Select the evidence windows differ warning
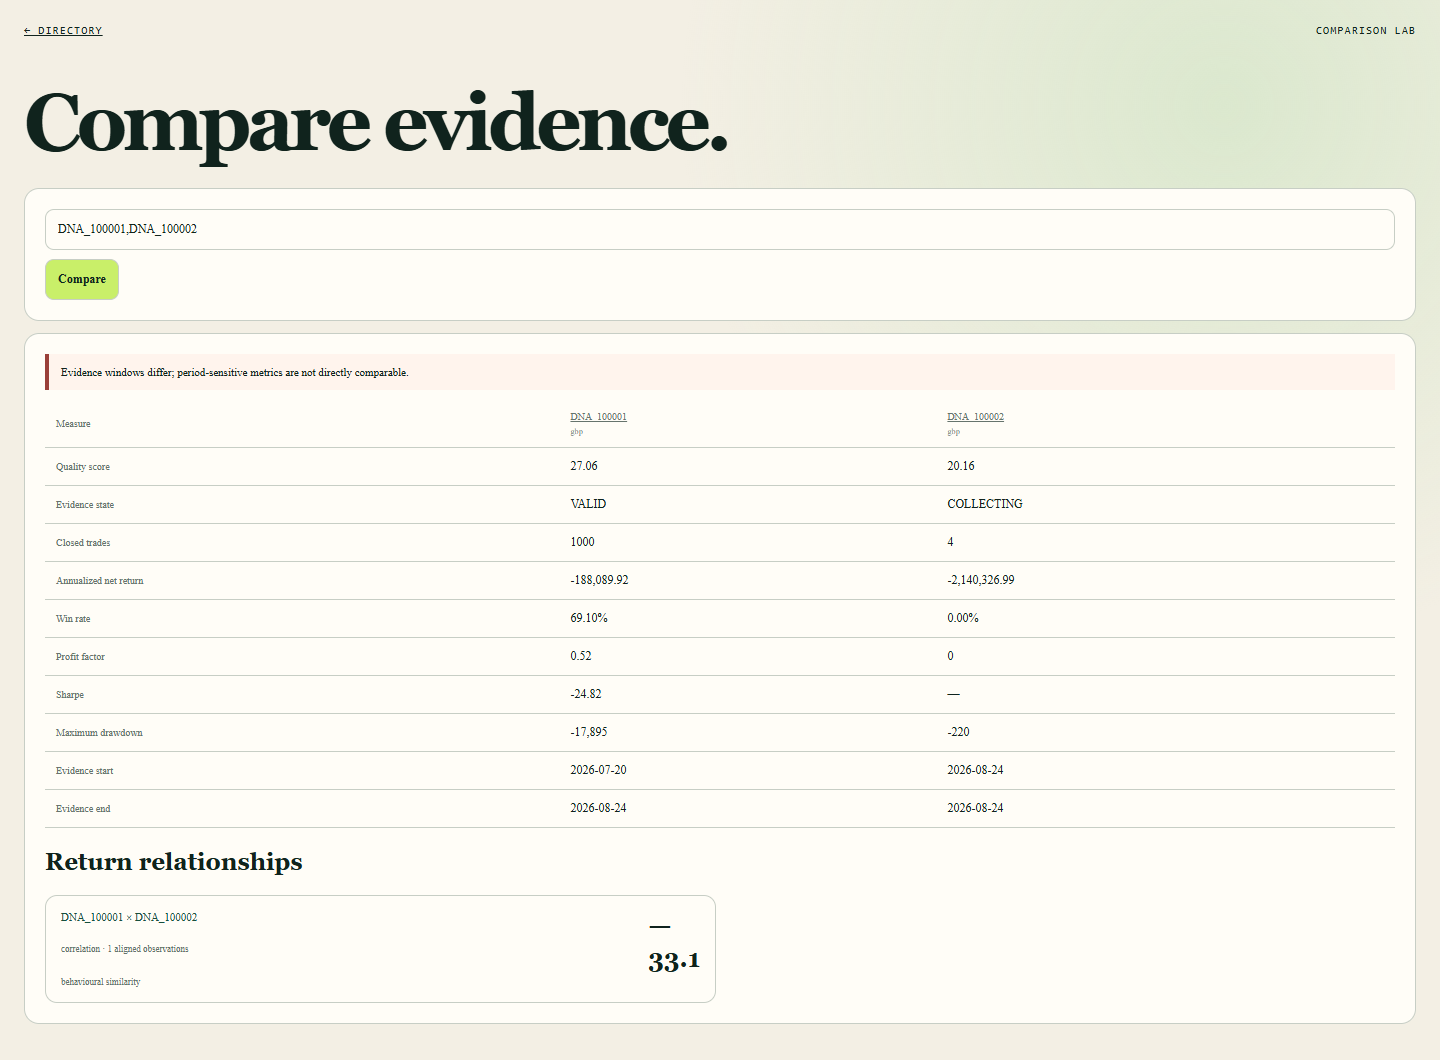The width and height of the screenshot is (1440, 1060). tap(720, 372)
